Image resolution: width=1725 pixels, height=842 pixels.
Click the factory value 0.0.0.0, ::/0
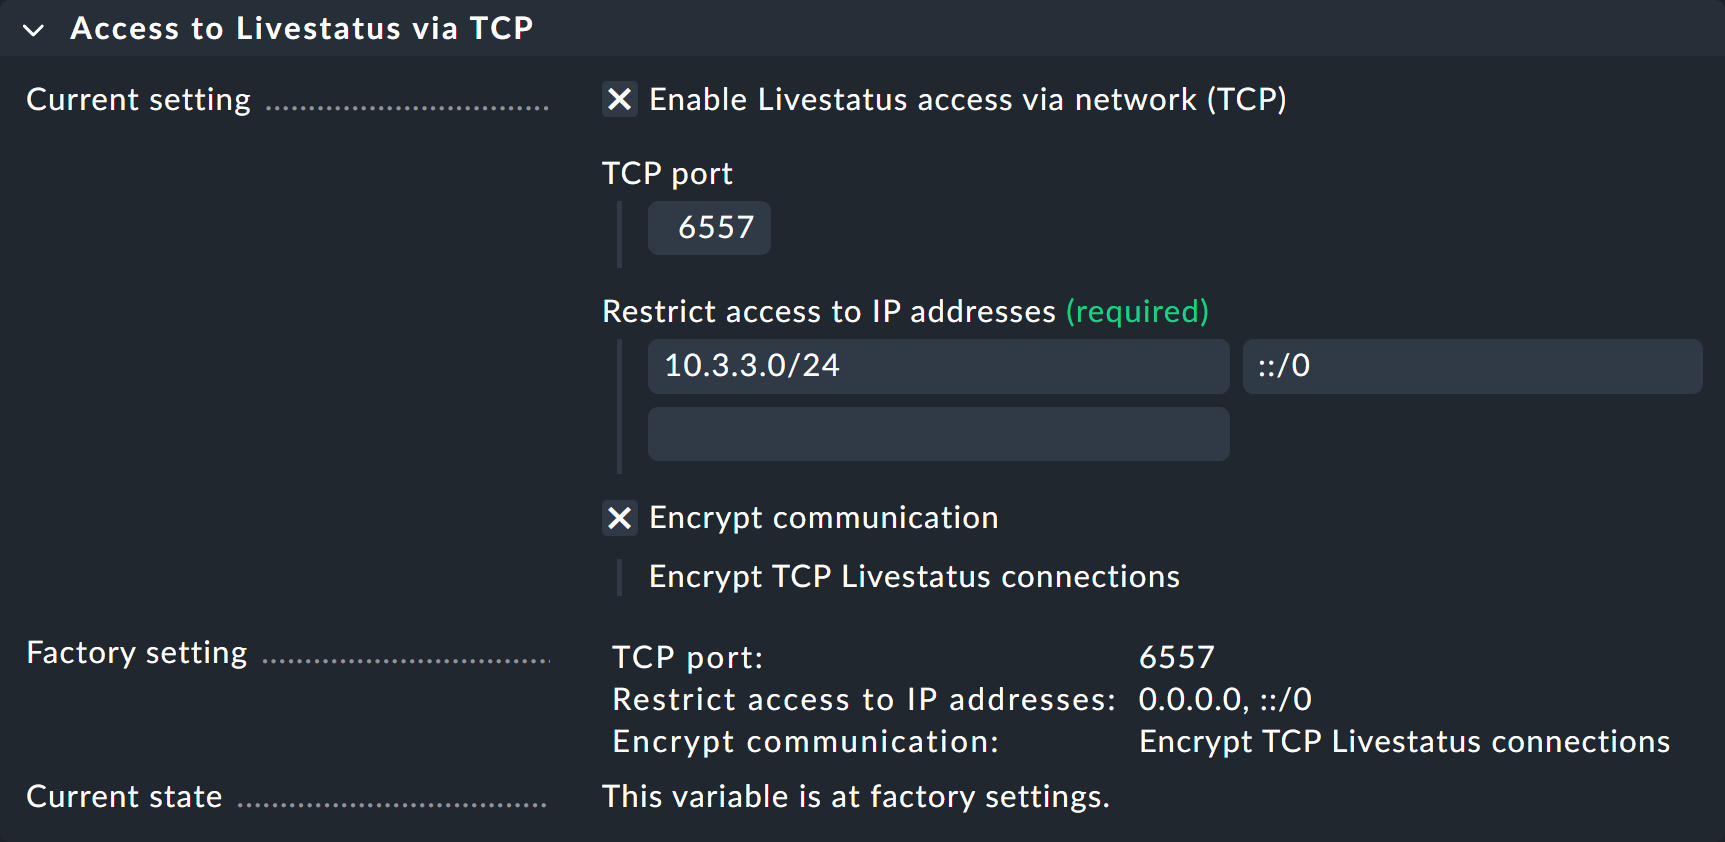coord(1224,699)
